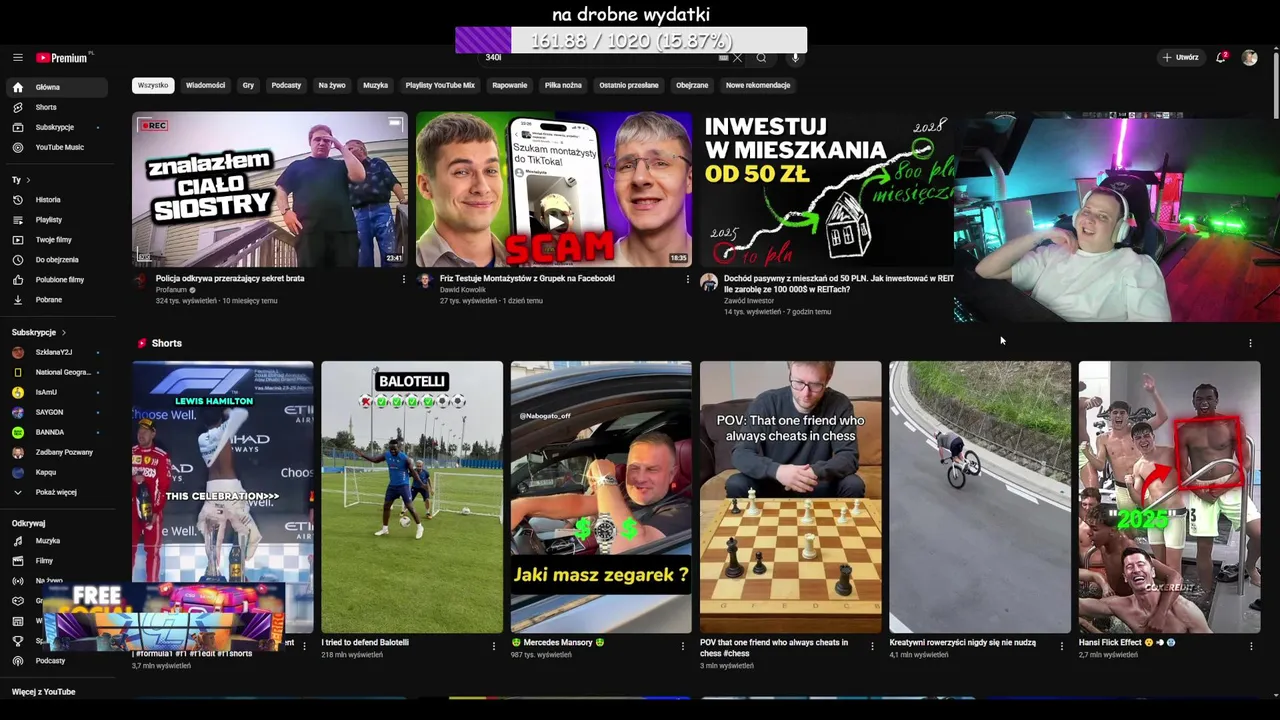This screenshot has width=1280, height=720.
Task: Open Subskrypcje section header chevron
Action: tap(64, 332)
